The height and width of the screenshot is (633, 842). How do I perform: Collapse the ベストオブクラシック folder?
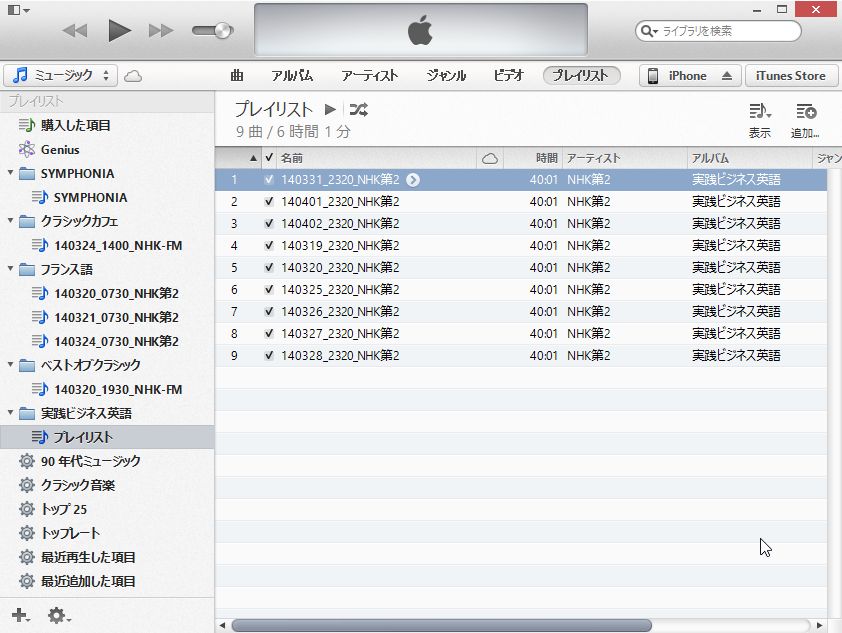coord(10,365)
